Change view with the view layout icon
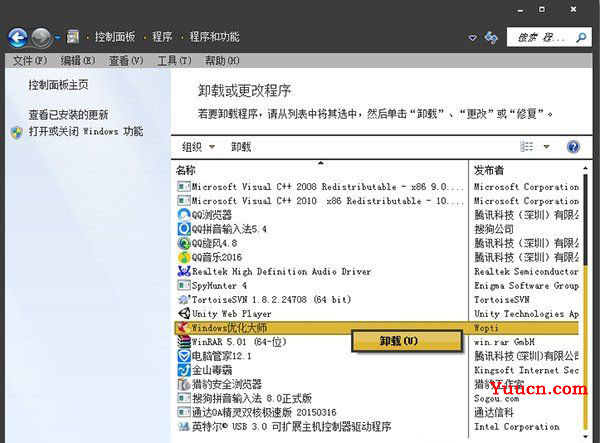600x443 pixels. pyautogui.click(x=527, y=147)
